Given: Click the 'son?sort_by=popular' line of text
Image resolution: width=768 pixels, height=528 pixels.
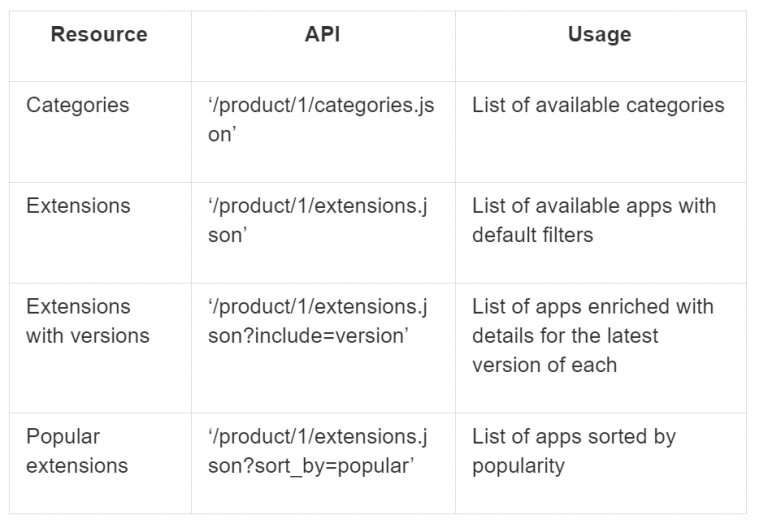Looking at the screenshot, I should [308, 466].
